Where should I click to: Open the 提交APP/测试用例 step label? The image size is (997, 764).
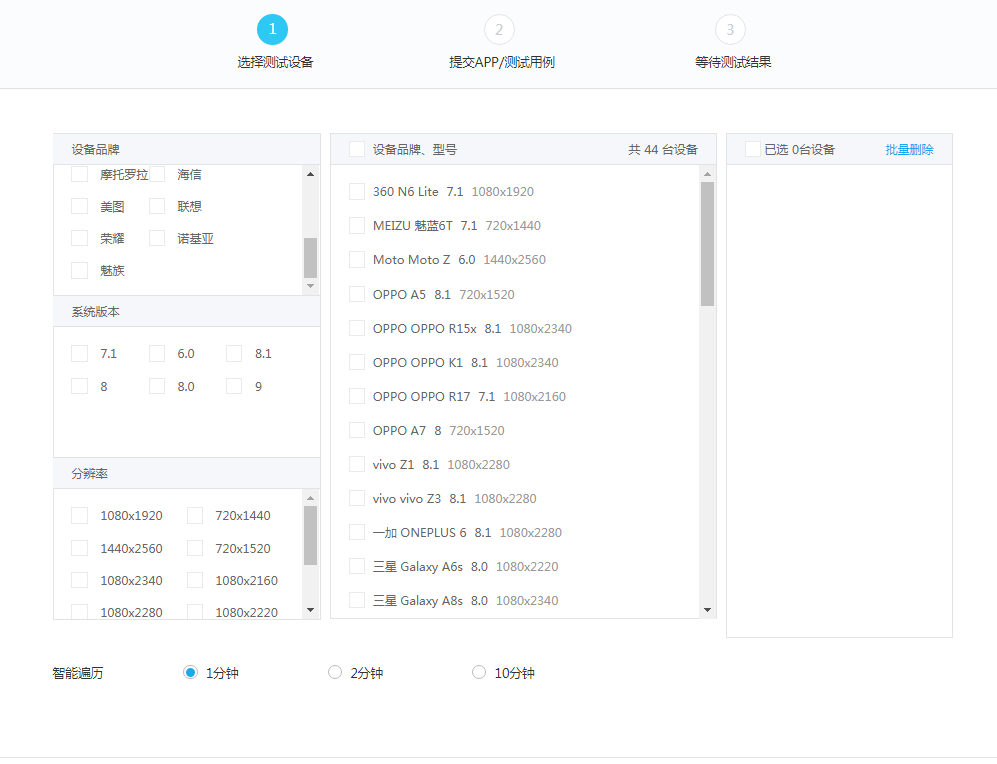(x=502, y=62)
